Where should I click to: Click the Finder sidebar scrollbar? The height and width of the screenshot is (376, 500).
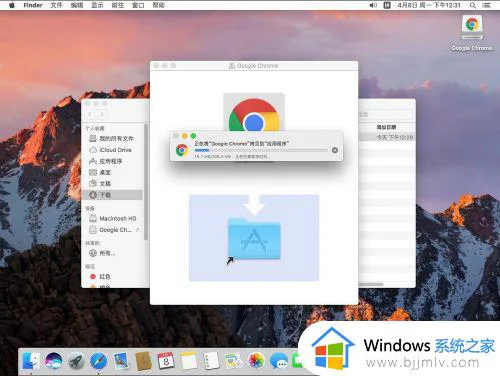point(146,182)
